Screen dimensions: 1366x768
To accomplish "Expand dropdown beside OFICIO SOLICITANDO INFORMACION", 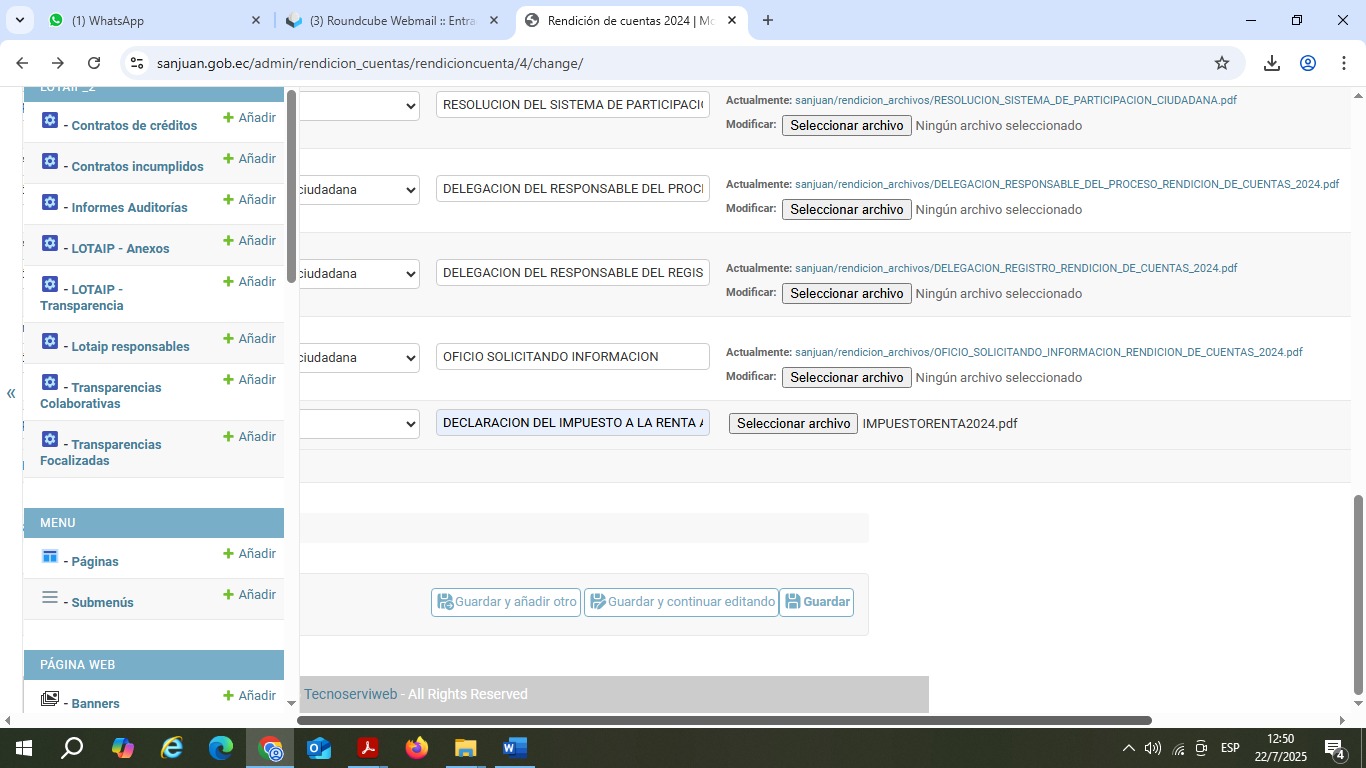I will pyautogui.click(x=359, y=357).
